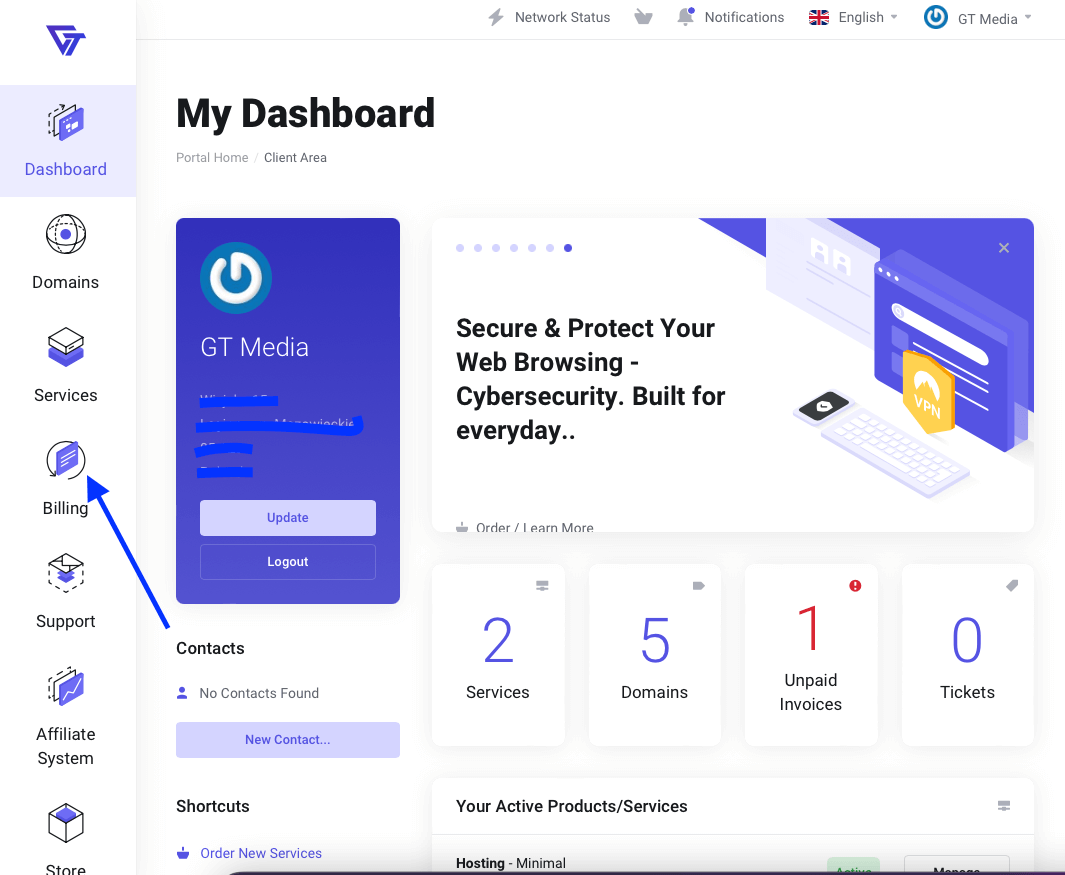Viewport: 1065px width, 875px height.
Task: Show the third promo banner slide
Action: (x=496, y=248)
